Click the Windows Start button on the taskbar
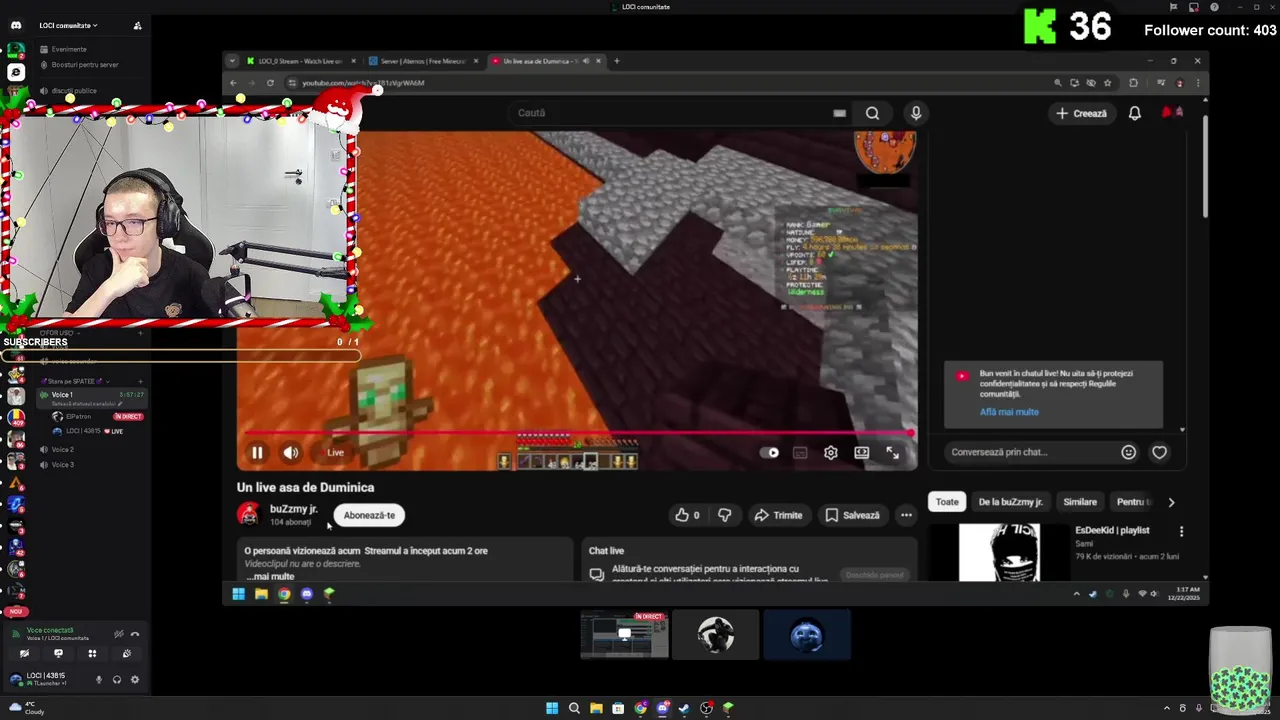 [x=551, y=709]
